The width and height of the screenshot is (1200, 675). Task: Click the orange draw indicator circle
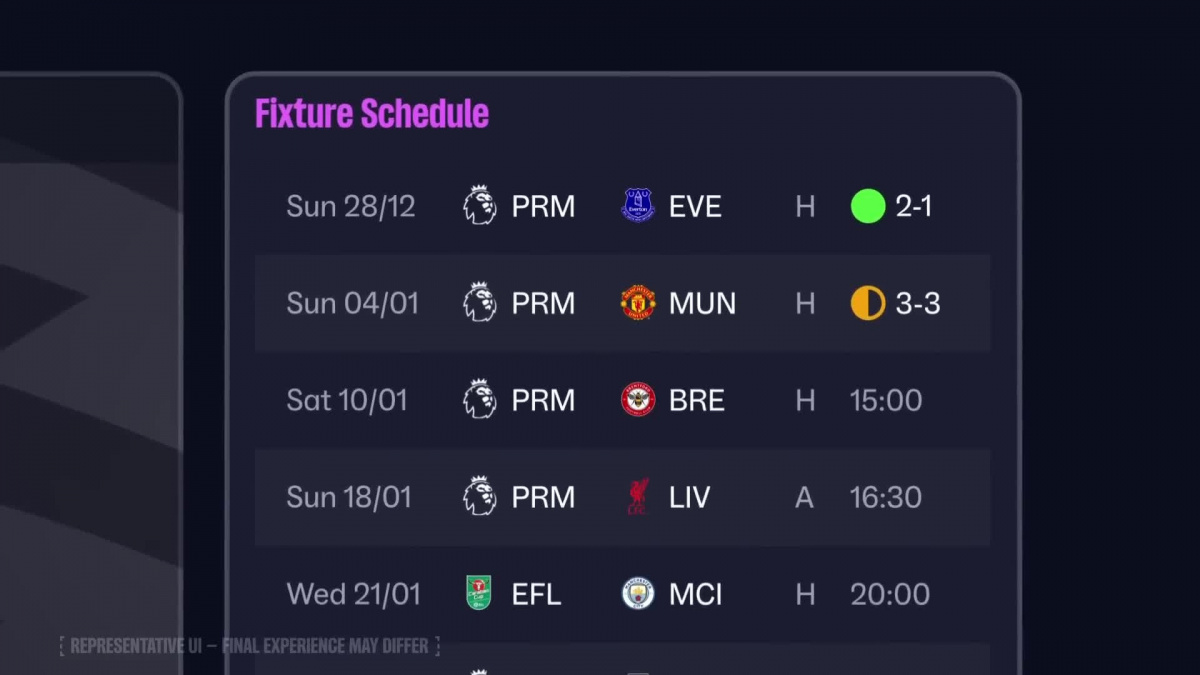pos(868,303)
